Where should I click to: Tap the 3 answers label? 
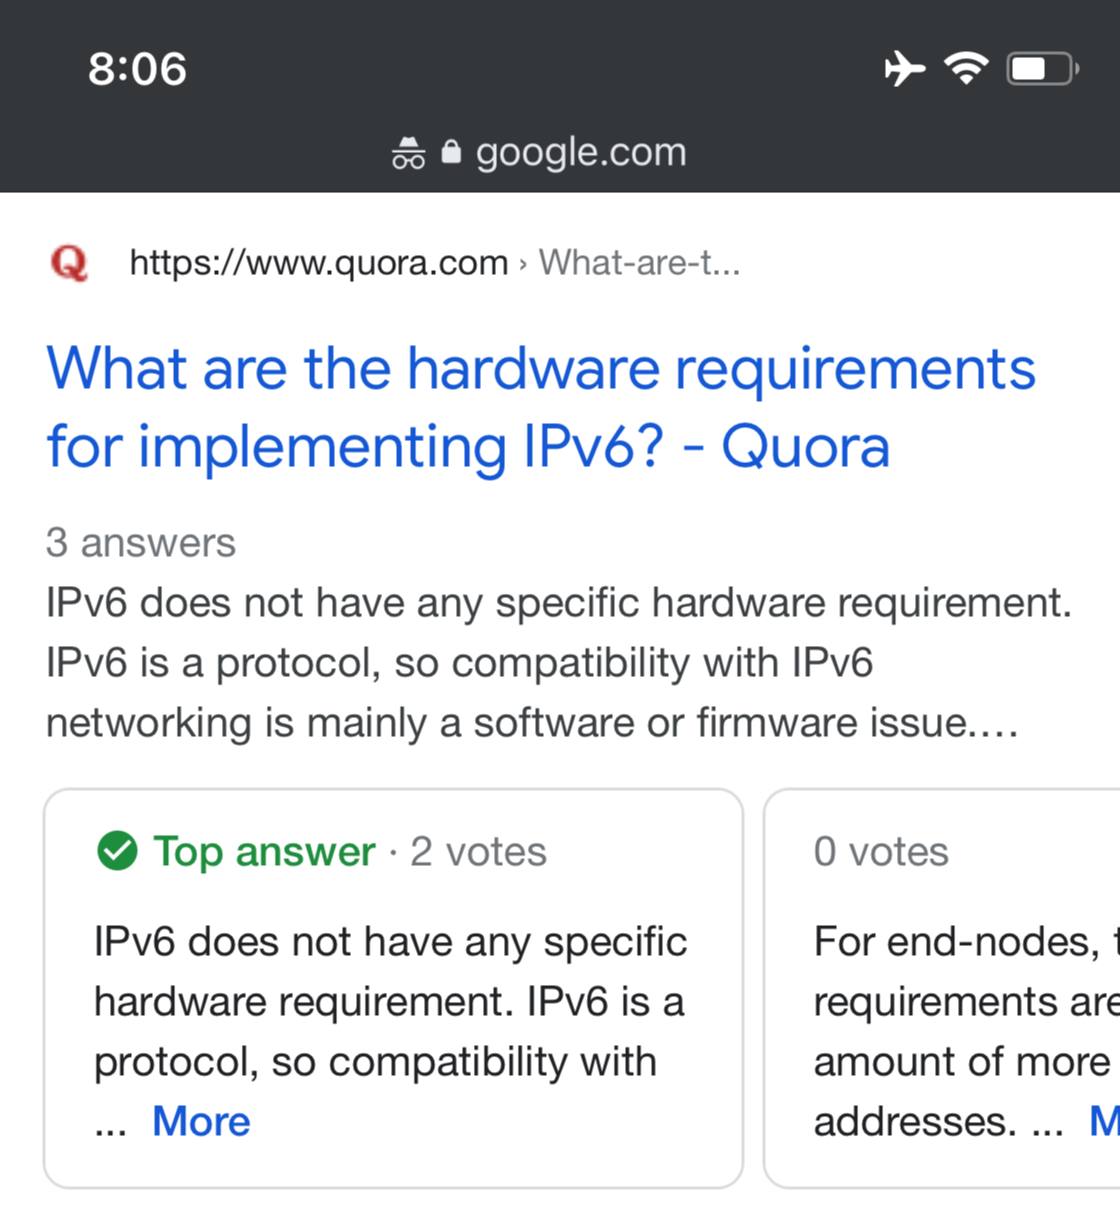pos(140,543)
